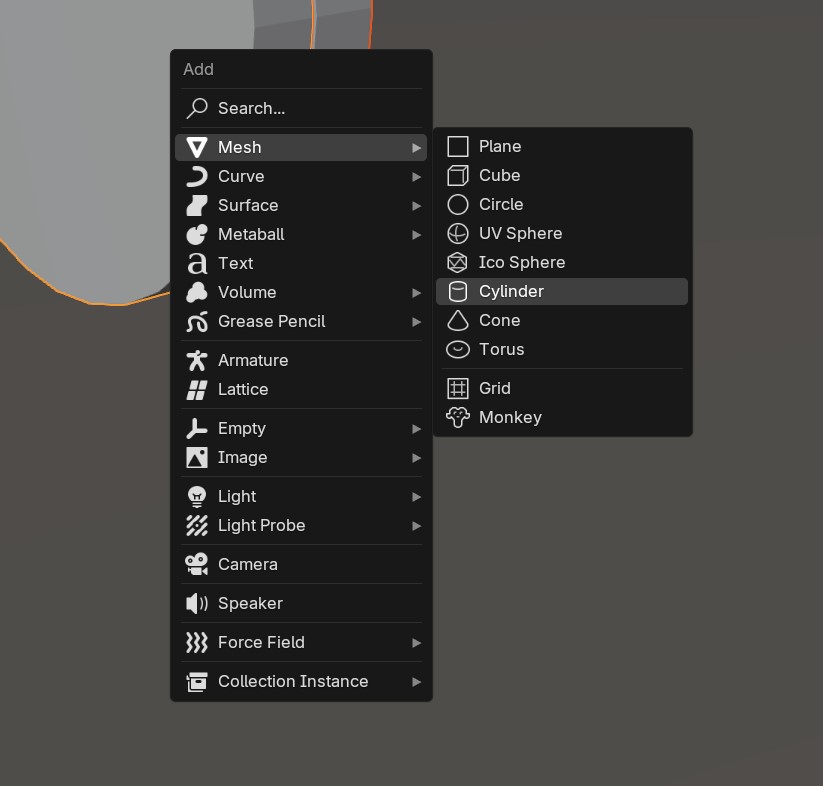
Task: Click the Grid mesh icon
Action: tap(458, 388)
